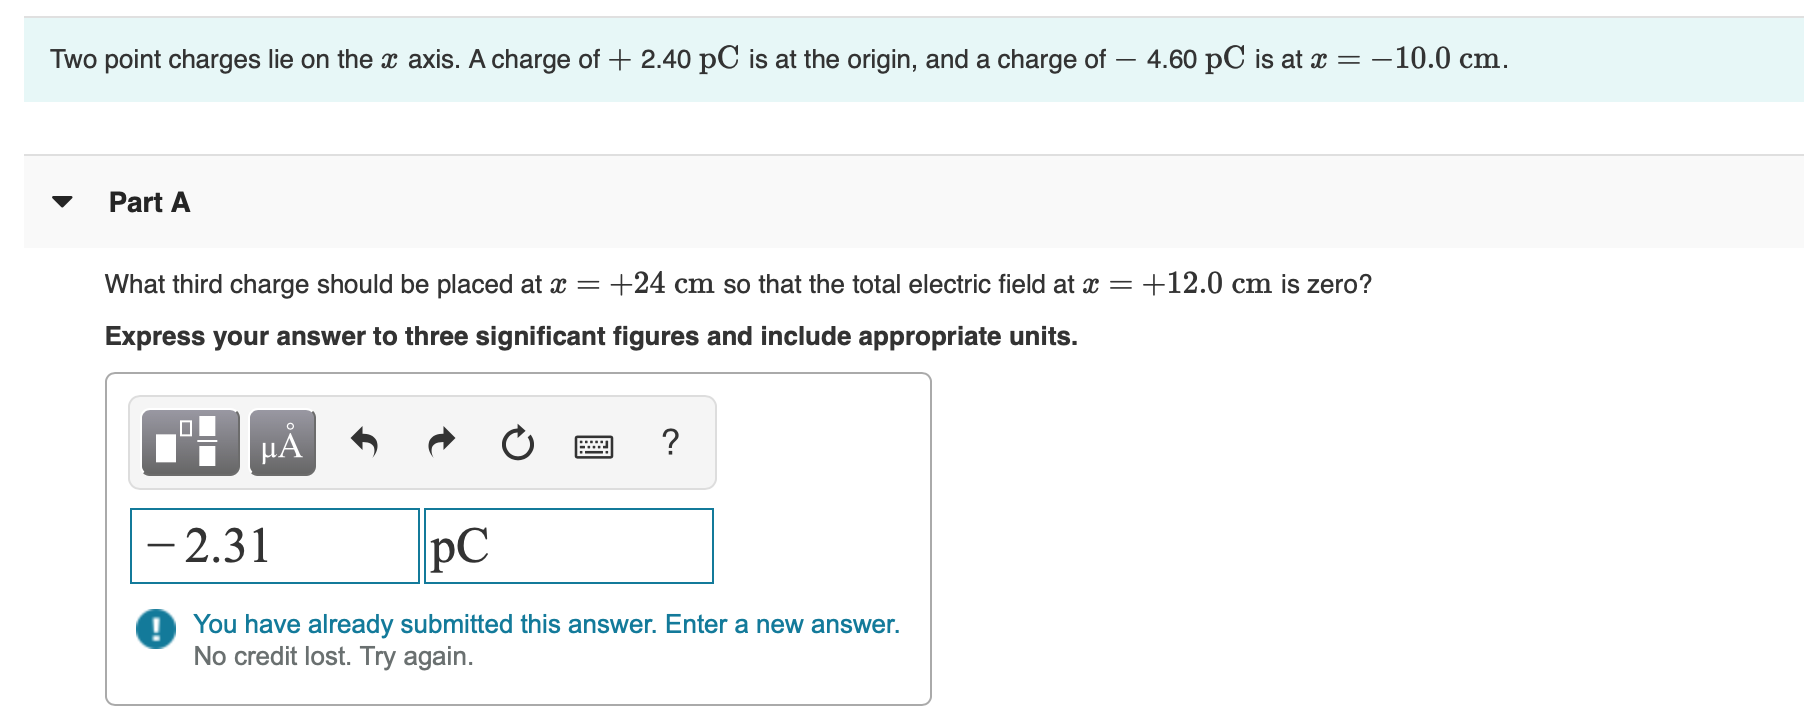
Task: Click the Part A question text
Action: click(x=738, y=283)
